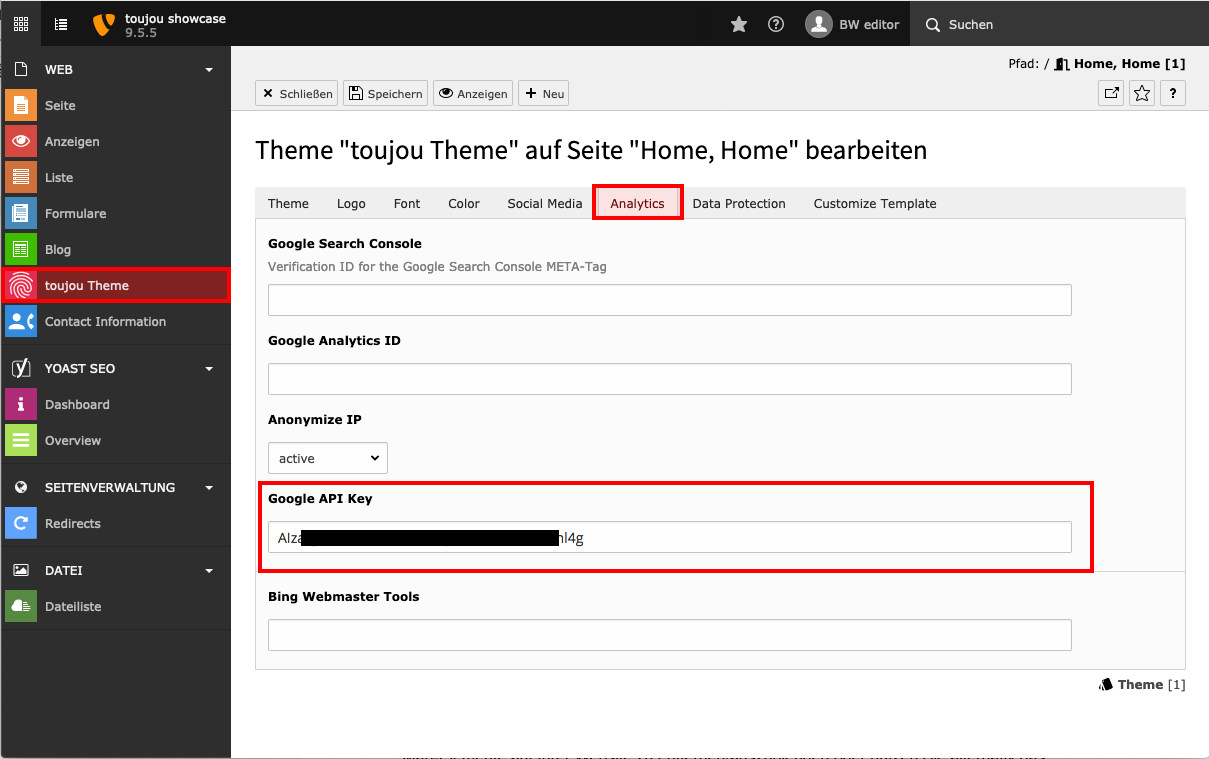The height and width of the screenshot is (759, 1209).
Task: Click the Google Analytics ID input field
Action: (x=669, y=379)
